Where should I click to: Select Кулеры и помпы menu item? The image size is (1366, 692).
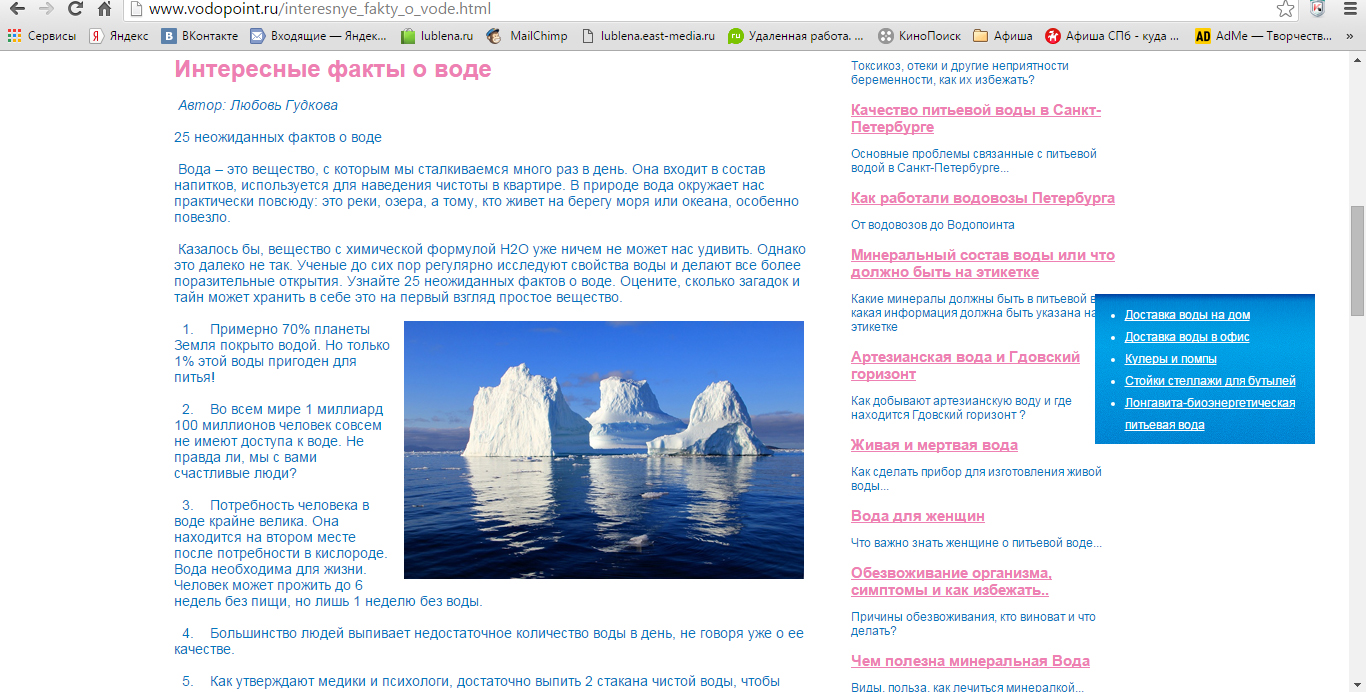point(1171,359)
